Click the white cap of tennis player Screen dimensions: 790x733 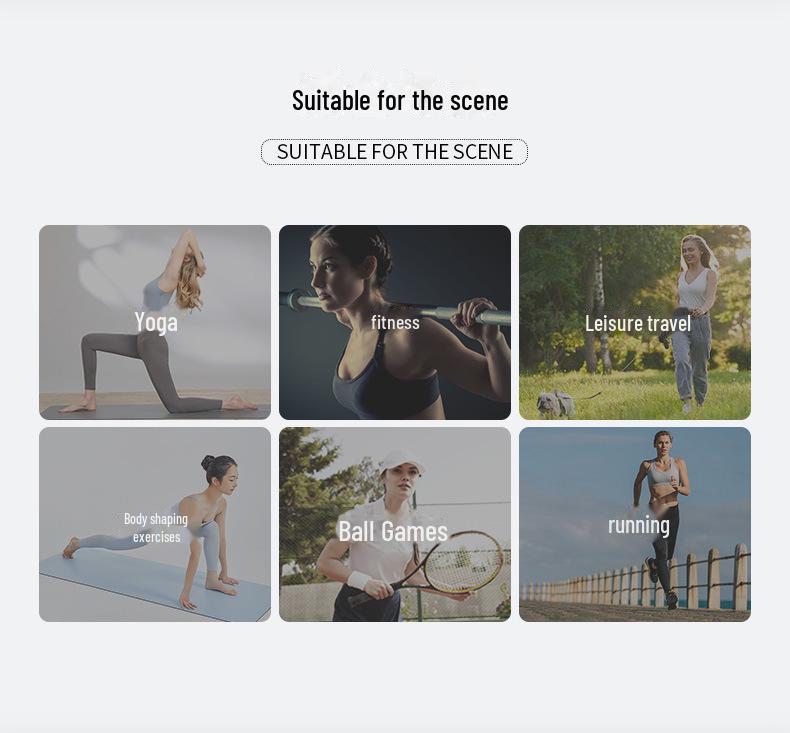402,462
